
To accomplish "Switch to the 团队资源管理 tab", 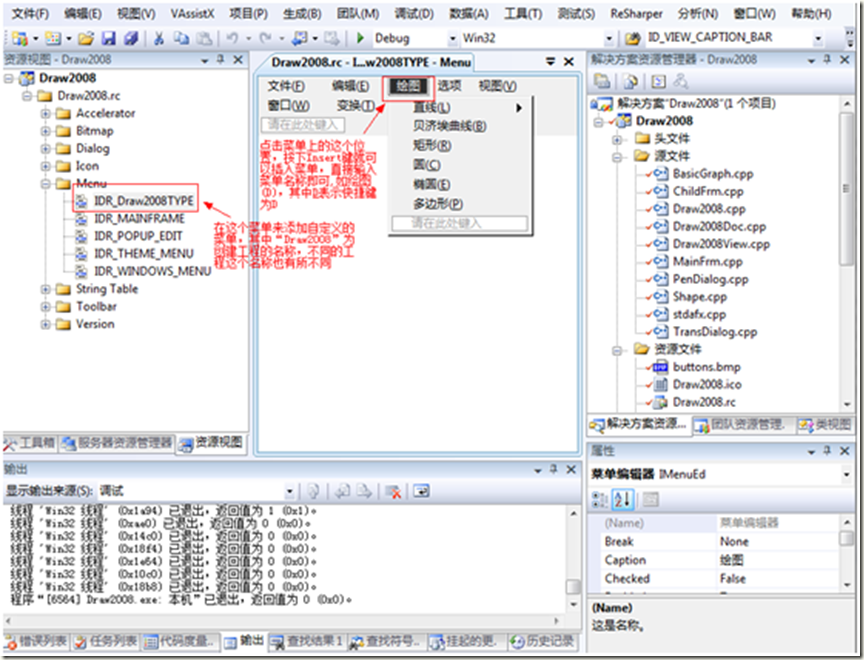I will (x=739, y=424).
